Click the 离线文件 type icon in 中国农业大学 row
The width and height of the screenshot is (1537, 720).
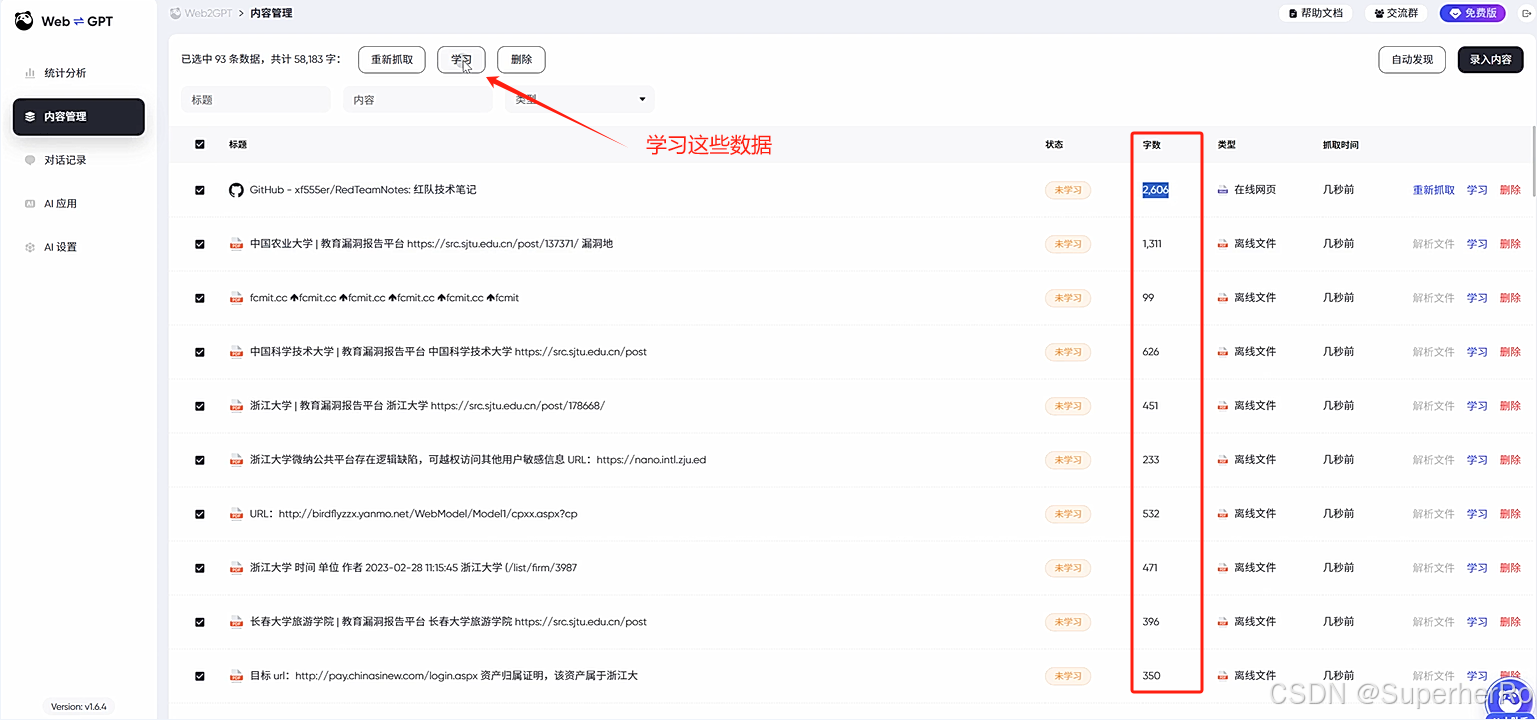(1222, 244)
